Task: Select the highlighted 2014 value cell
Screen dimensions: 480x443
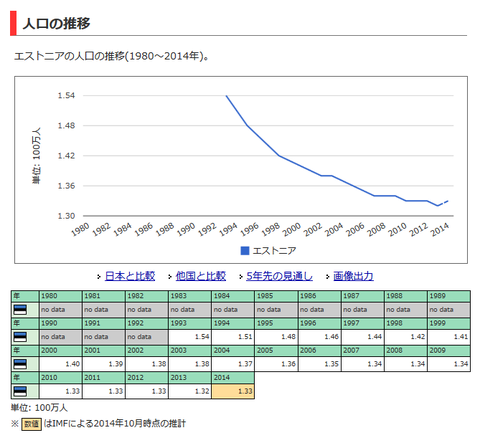Action: [x=233, y=391]
